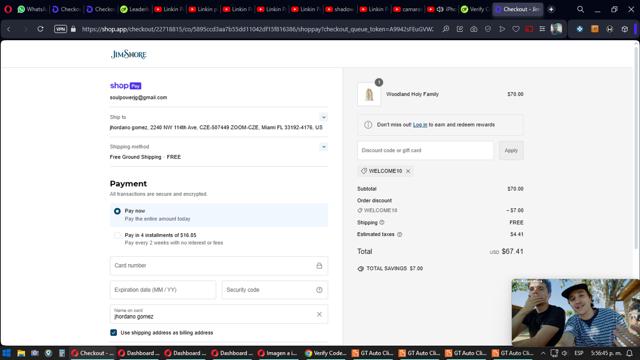This screenshot has width=640, height=360.
Task: Click the card number lock icon
Action: [319, 266]
